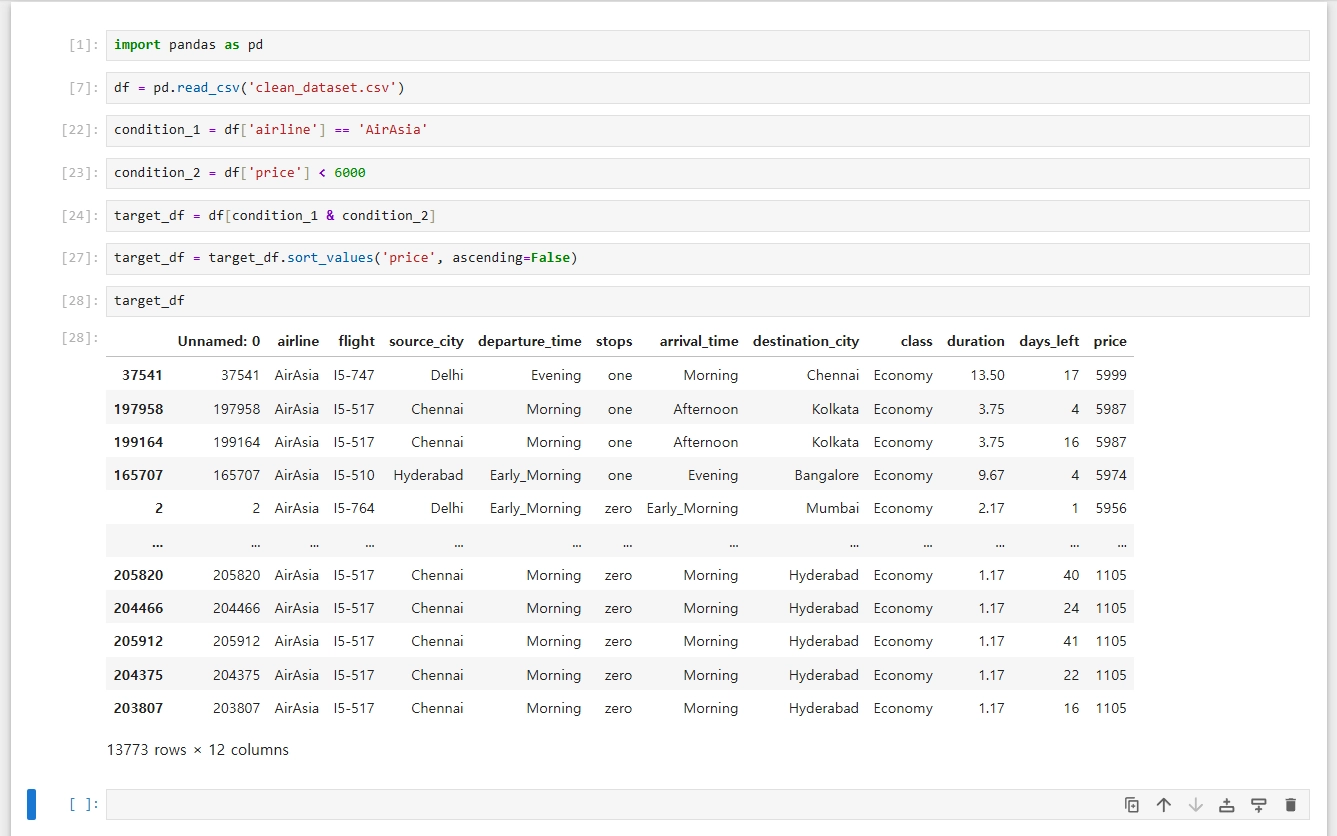1337x836 pixels.
Task: Click the 'airline' column header
Action: 298,341
